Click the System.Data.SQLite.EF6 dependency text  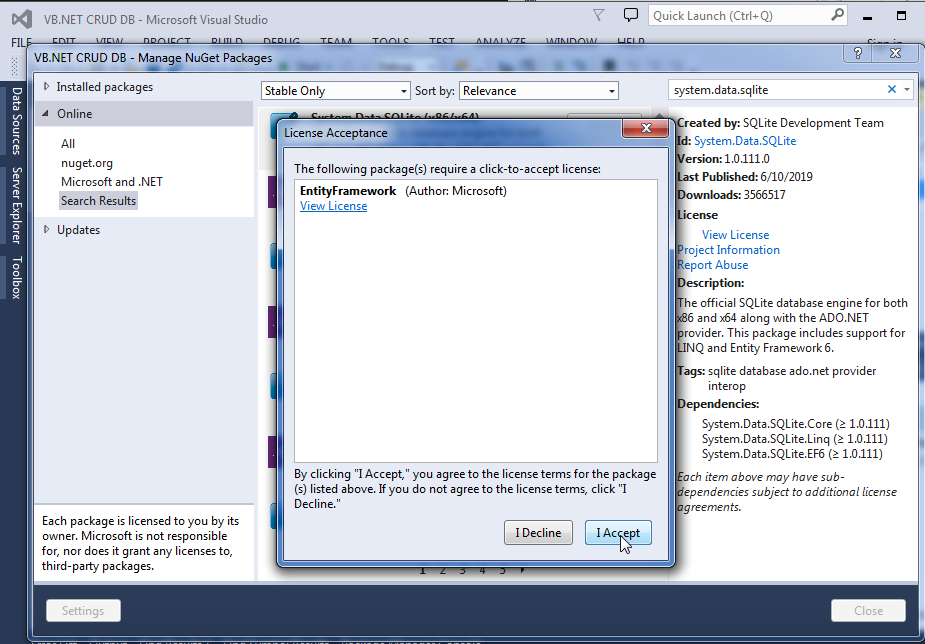[792, 454]
